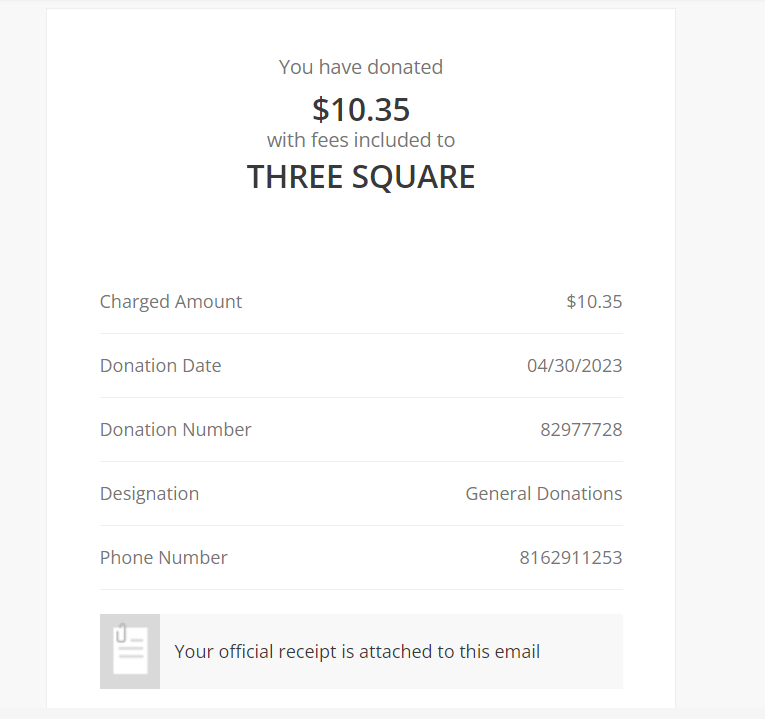Screen dimensions: 765x719
Task: Click the "You have donated" text
Action: point(361,67)
